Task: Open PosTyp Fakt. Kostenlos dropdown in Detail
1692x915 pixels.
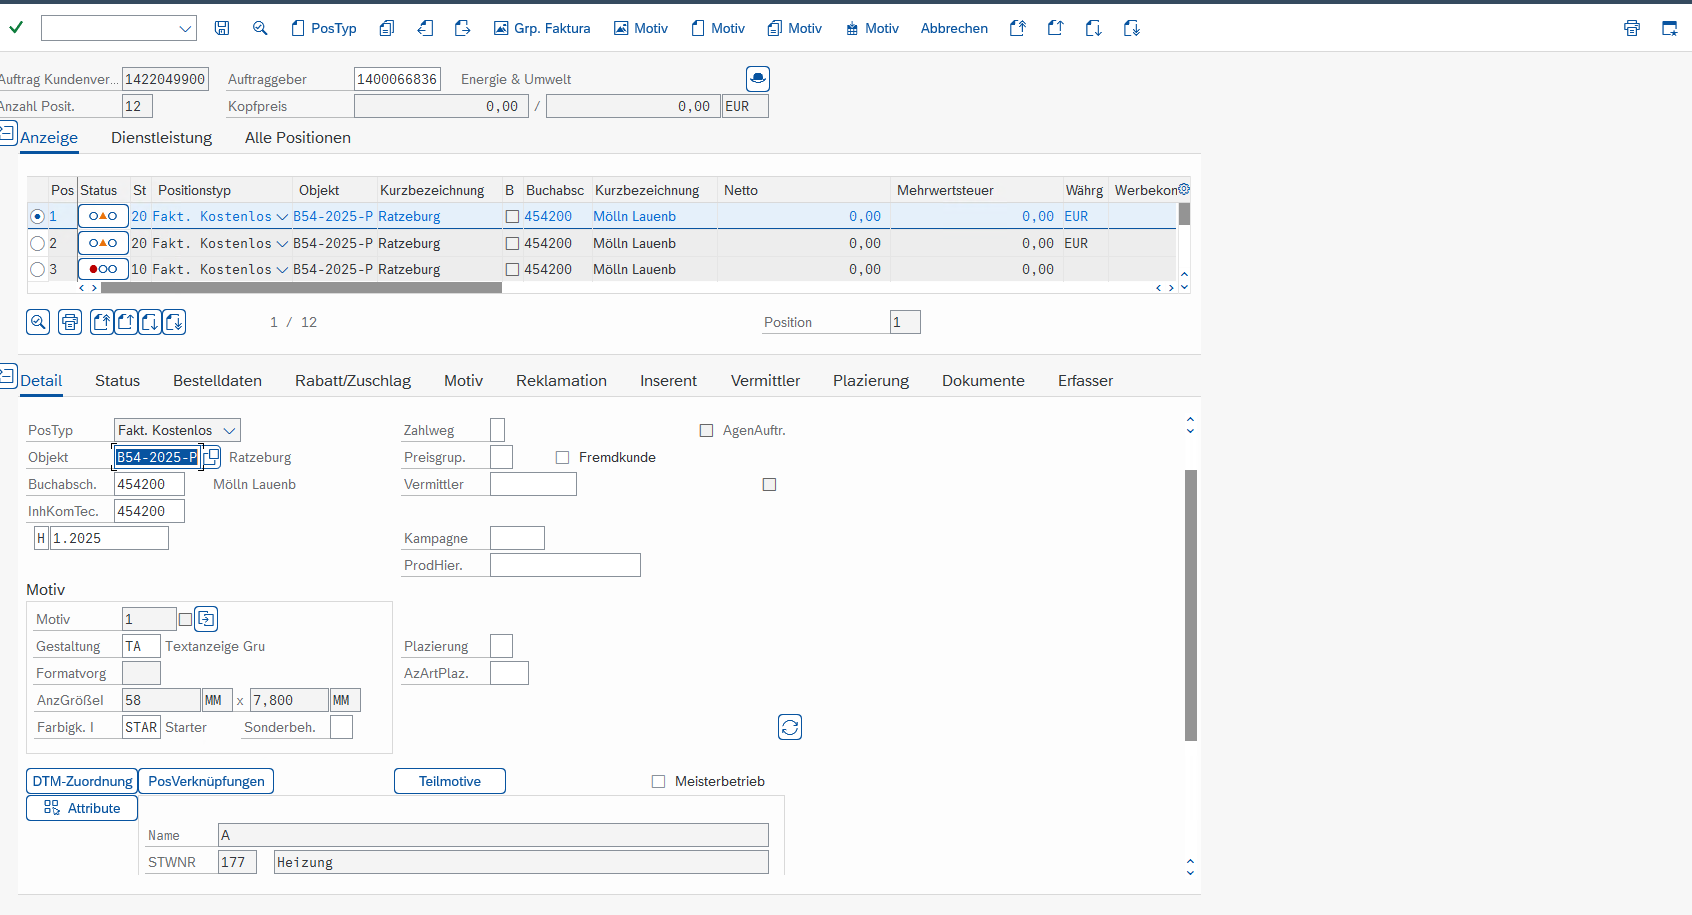Action: pyautogui.click(x=229, y=430)
